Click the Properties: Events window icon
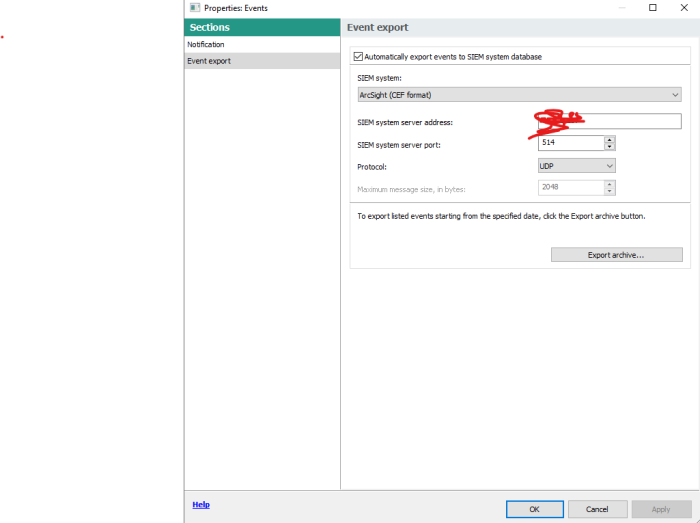This screenshot has height=523, width=700. click(195, 8)
